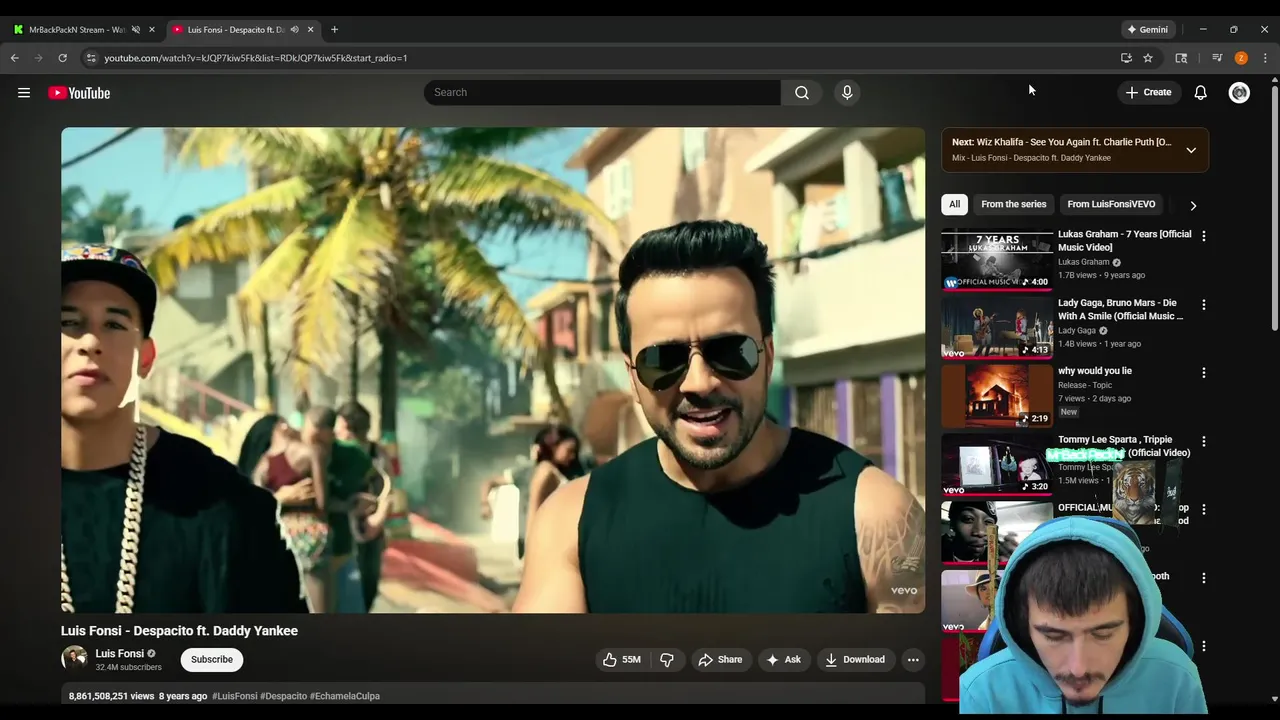Open the YouTube guide hamburger menu
The width and height of the screenshot is (1280, 720).
point(24,93)
